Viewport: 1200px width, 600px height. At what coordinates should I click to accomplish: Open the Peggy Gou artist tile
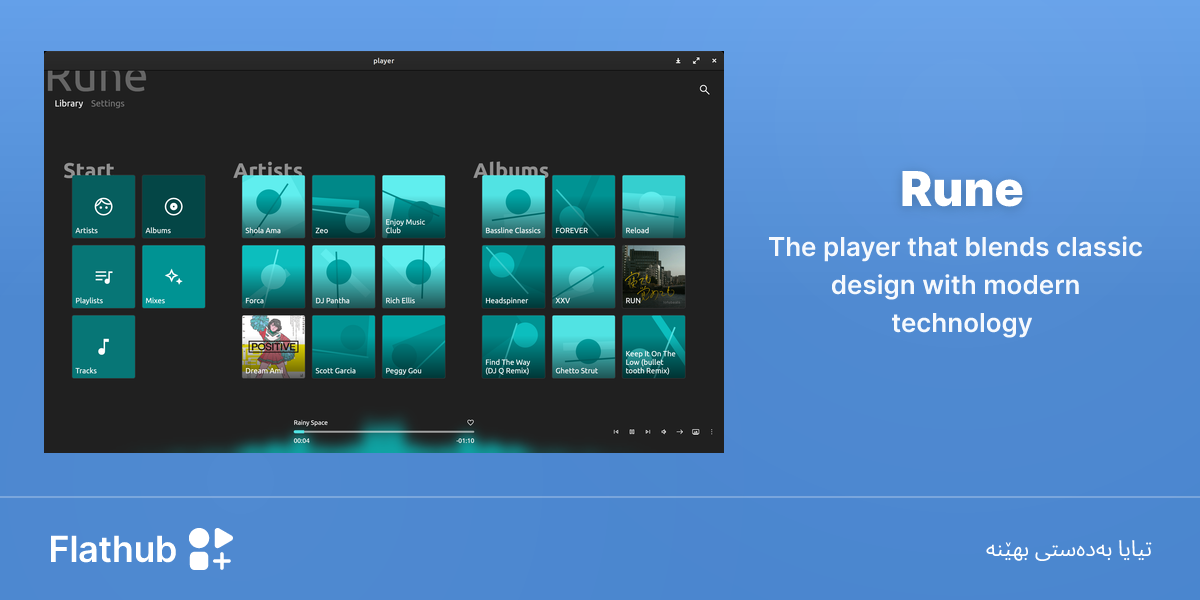point(414,347)
